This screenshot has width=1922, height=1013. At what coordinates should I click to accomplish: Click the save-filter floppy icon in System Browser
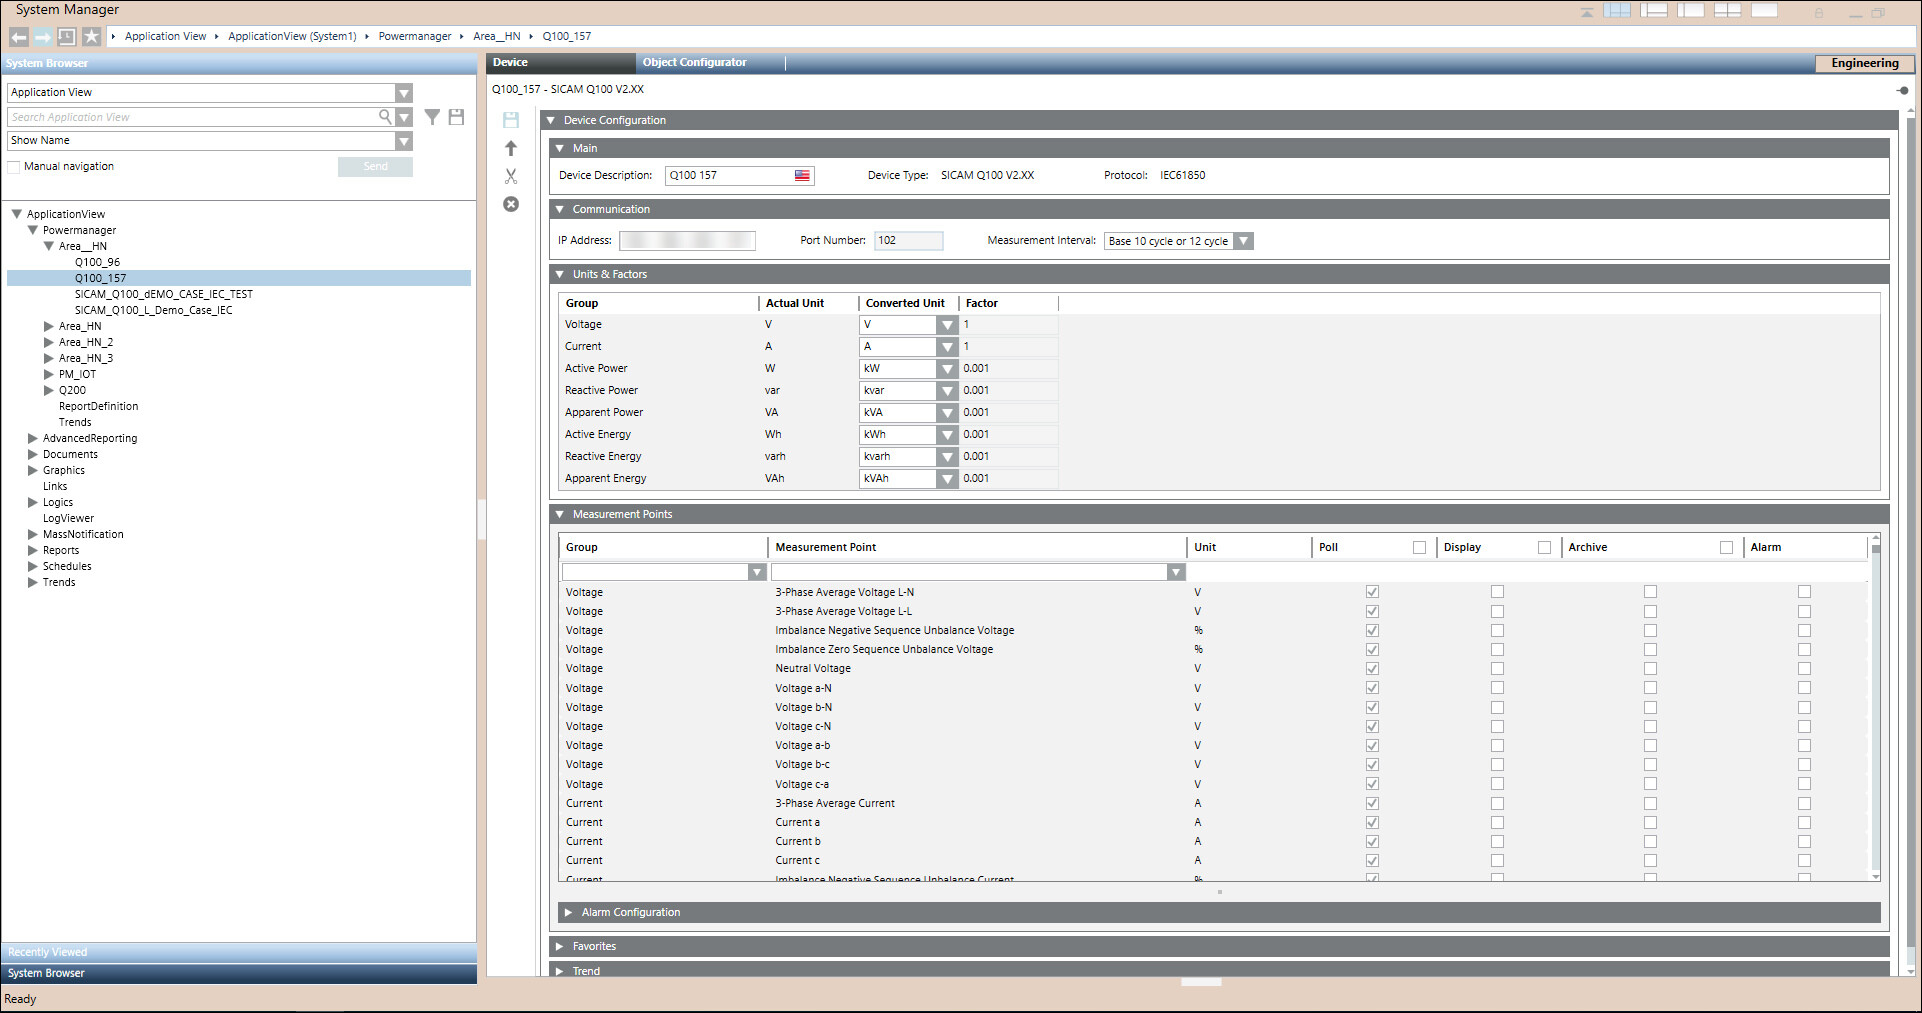(457, 117)
